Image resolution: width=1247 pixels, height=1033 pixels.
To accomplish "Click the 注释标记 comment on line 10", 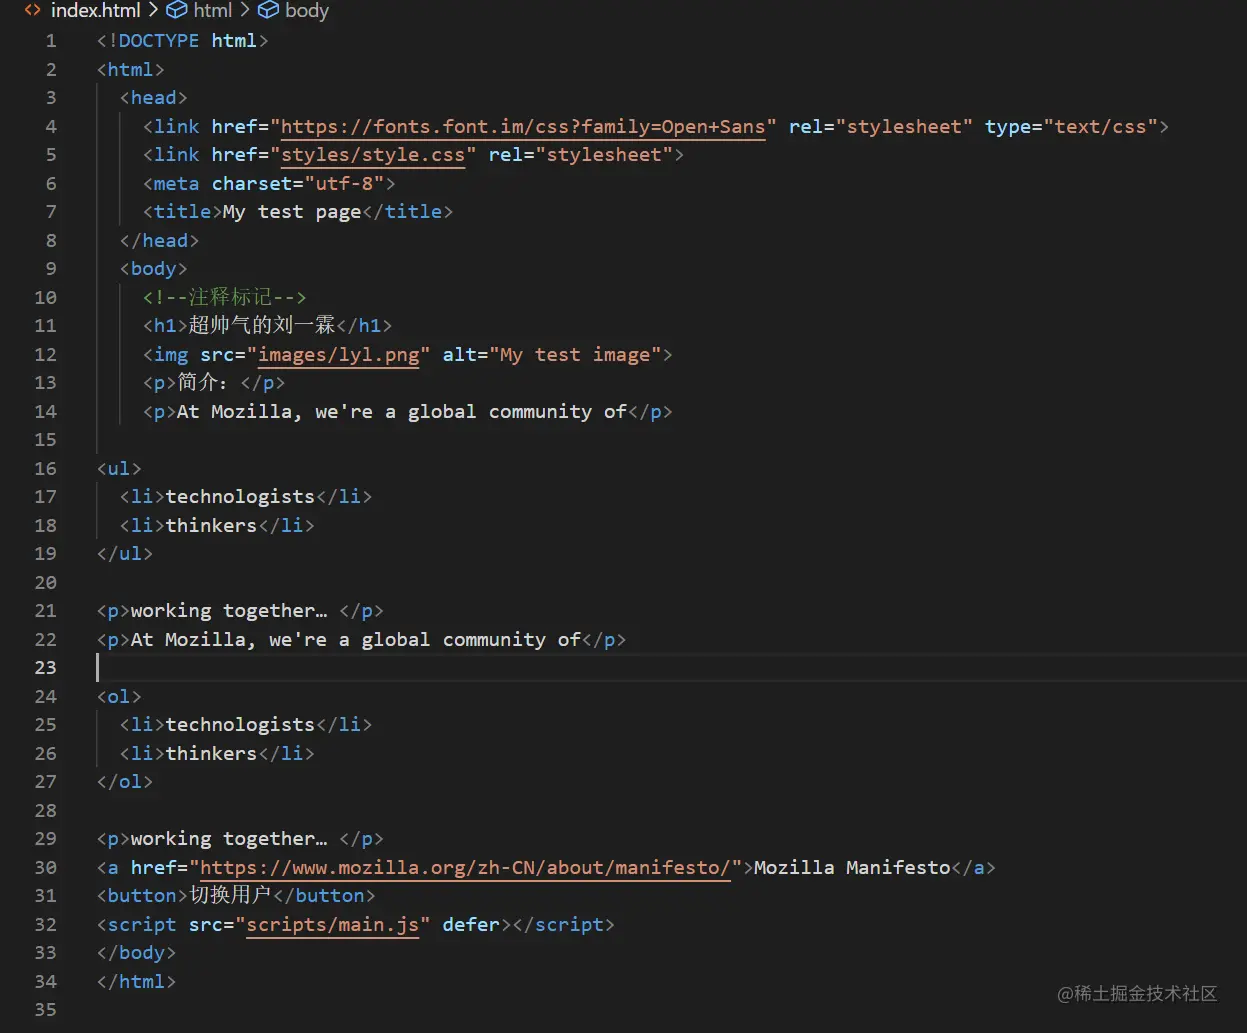I will point(225,298).
